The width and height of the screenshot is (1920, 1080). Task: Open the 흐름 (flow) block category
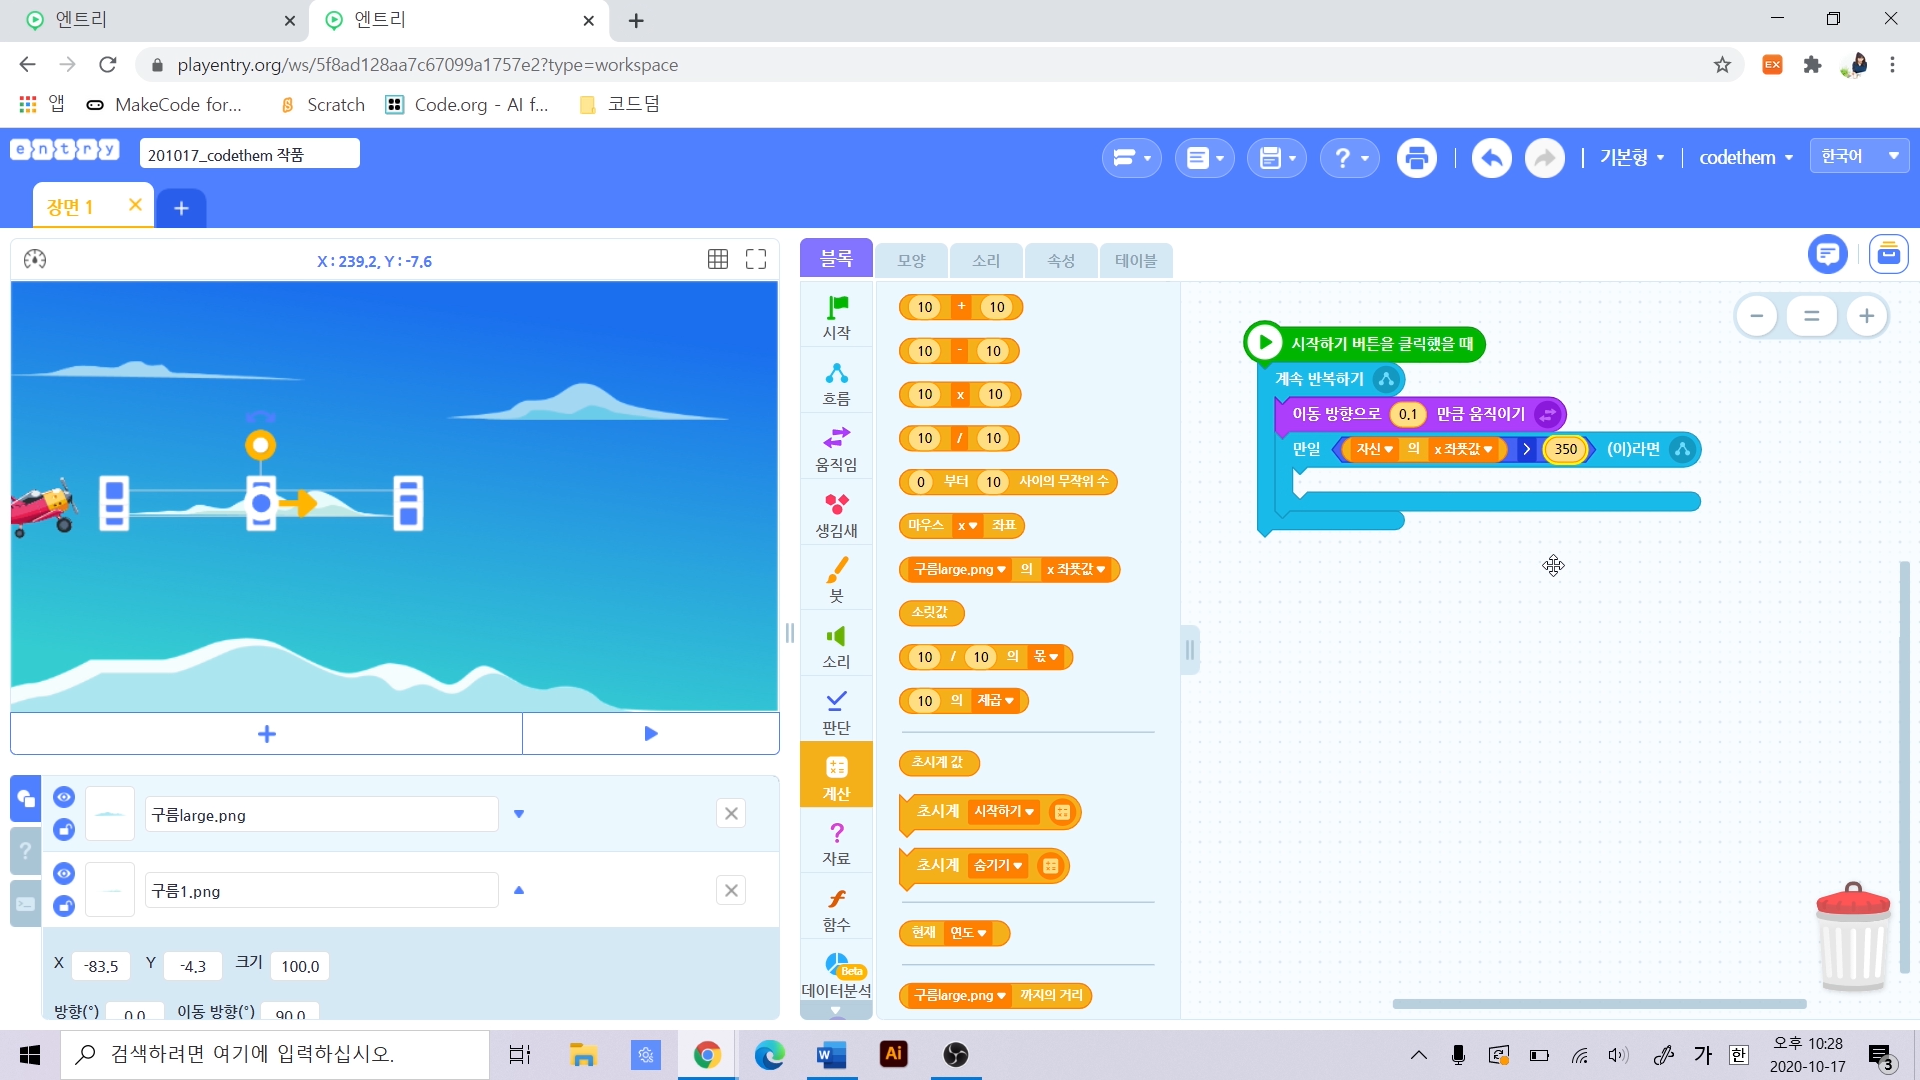point(836,384)
